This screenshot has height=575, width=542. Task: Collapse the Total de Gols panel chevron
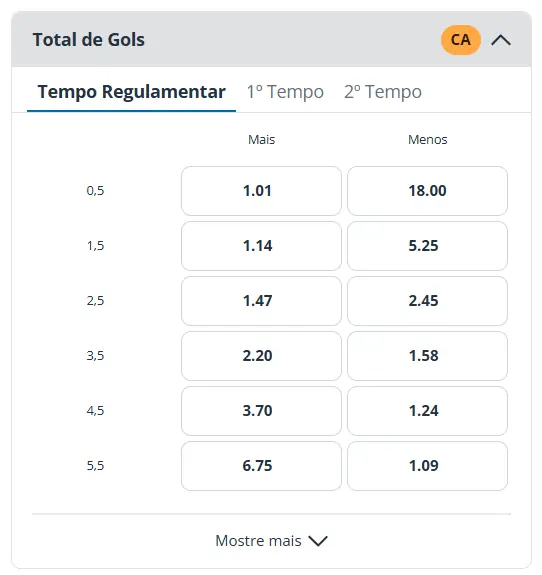[x=501, y=40]
